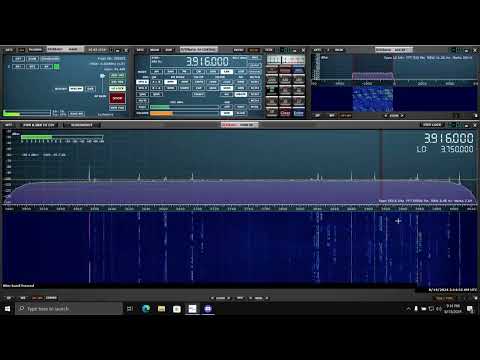Select the red-and-white center tab of the main spectrum title bar
This screenshot has width=480, height=360.
(239, 125)
